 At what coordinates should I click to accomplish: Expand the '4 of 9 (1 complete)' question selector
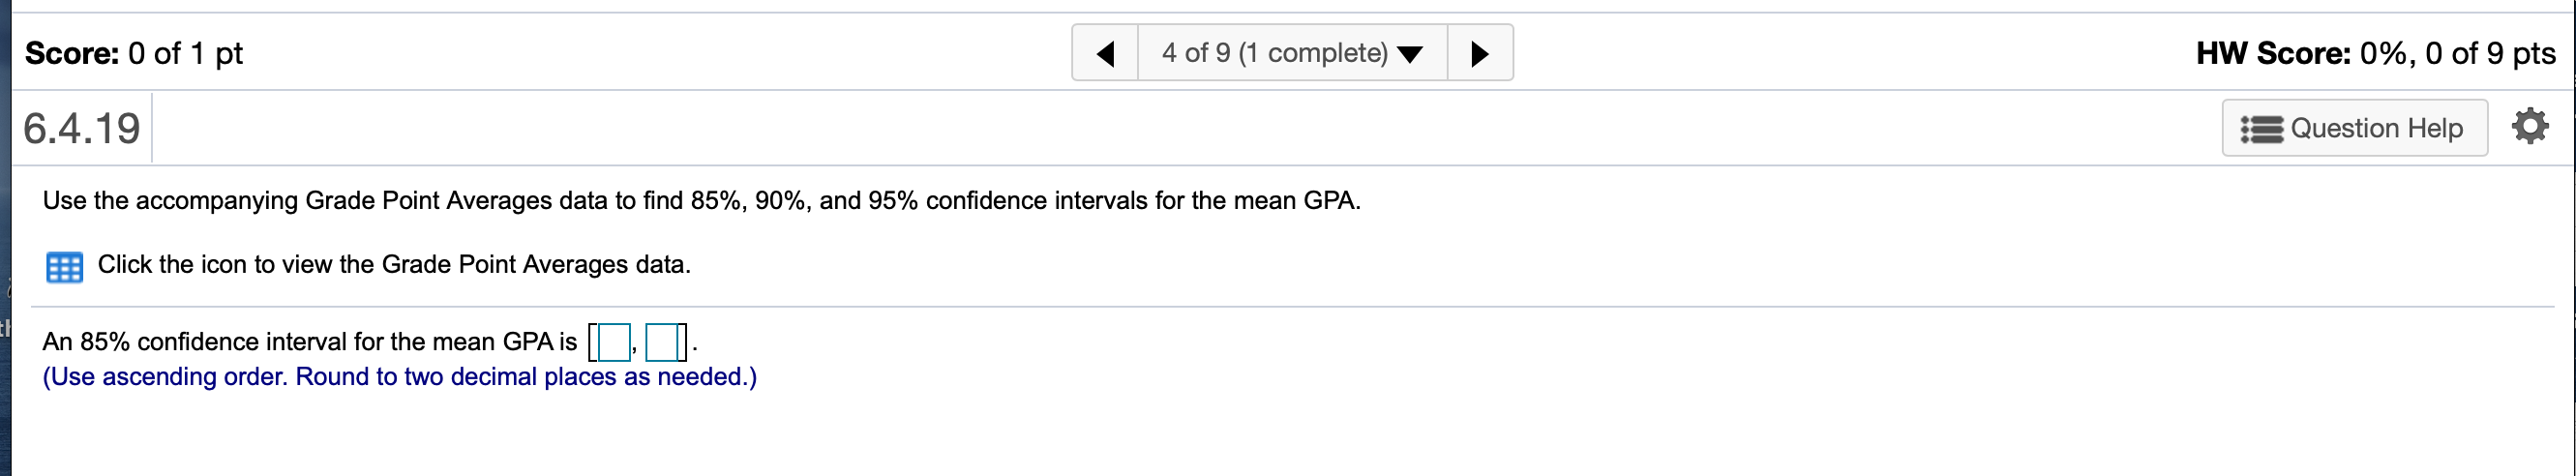(1292, 53)
